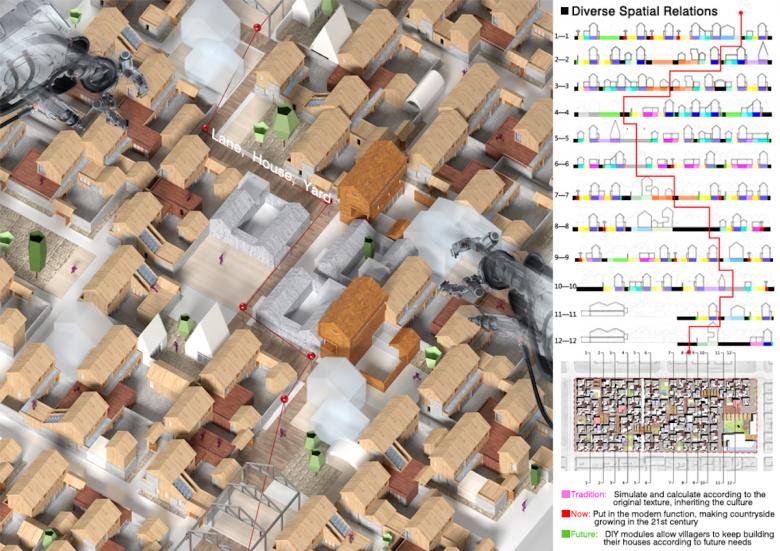Screen dimensions: 780x551
Task: Click the green Future legend swatch
Action: tap(566, 534)
